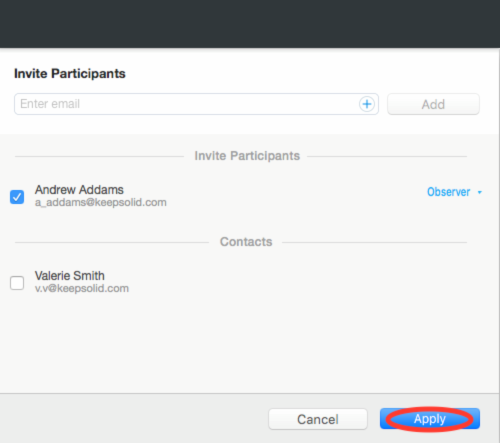Click the dark header bar above dialog
This screenshot has width=500, height=443.
250,24
